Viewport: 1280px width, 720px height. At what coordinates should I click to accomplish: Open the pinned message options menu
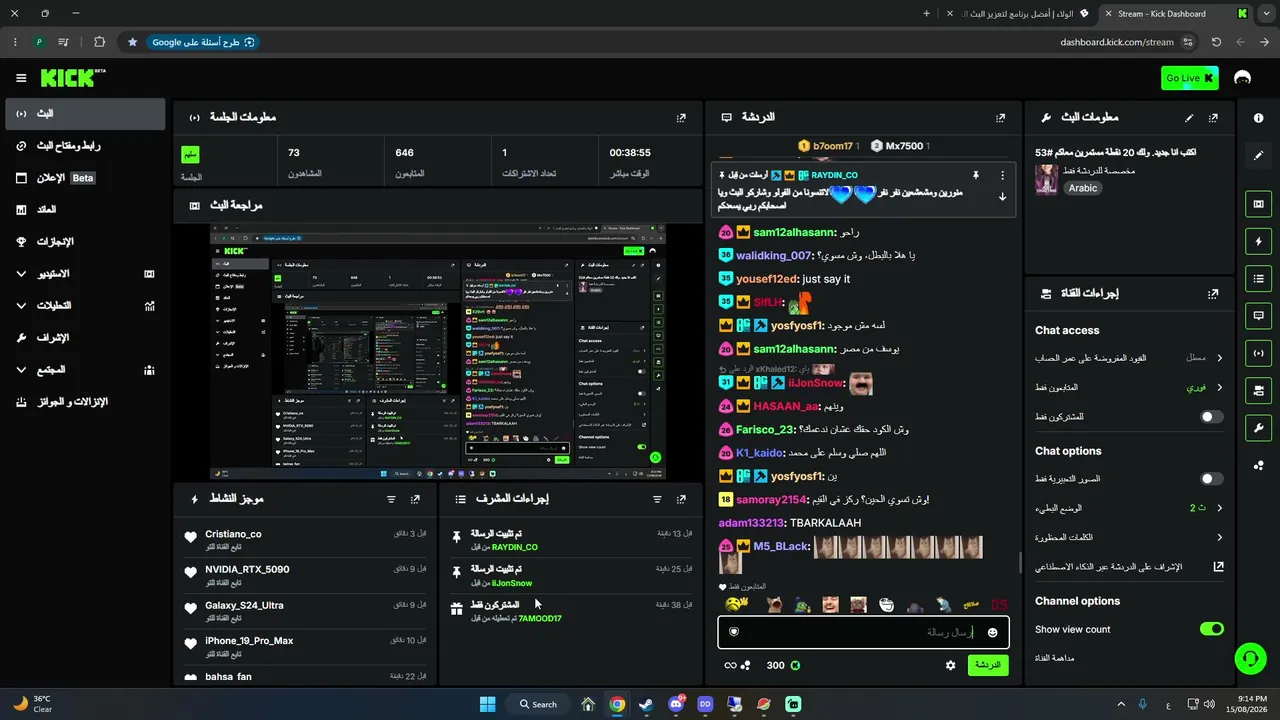coord(1002,175)
